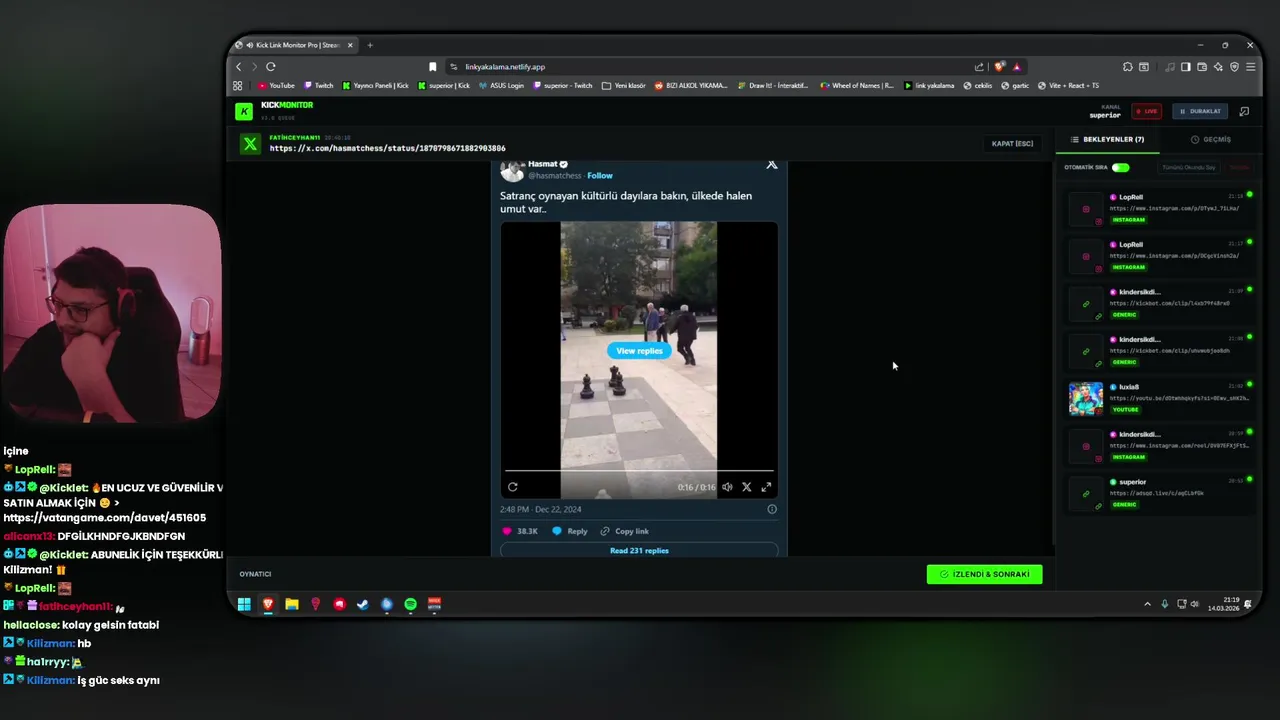The image size is (1280, 720).
Task: Open new browser tab plus button
Action: click(x=370, y=45)
